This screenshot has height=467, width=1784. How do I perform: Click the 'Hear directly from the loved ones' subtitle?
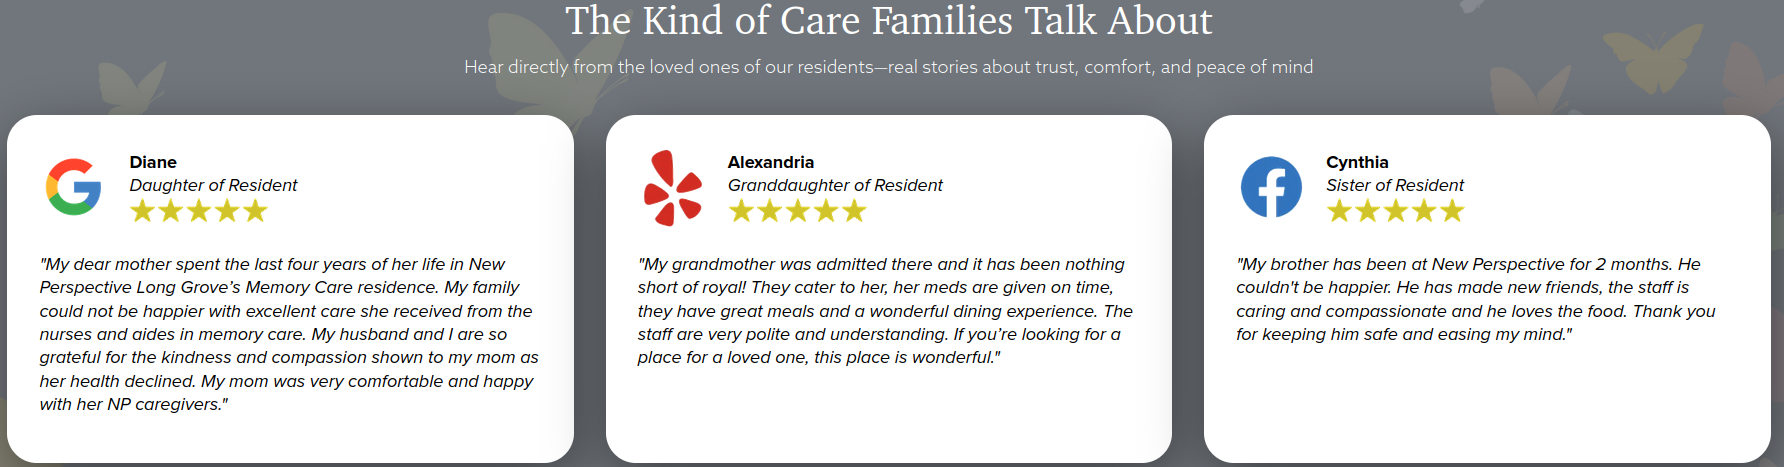889,67
